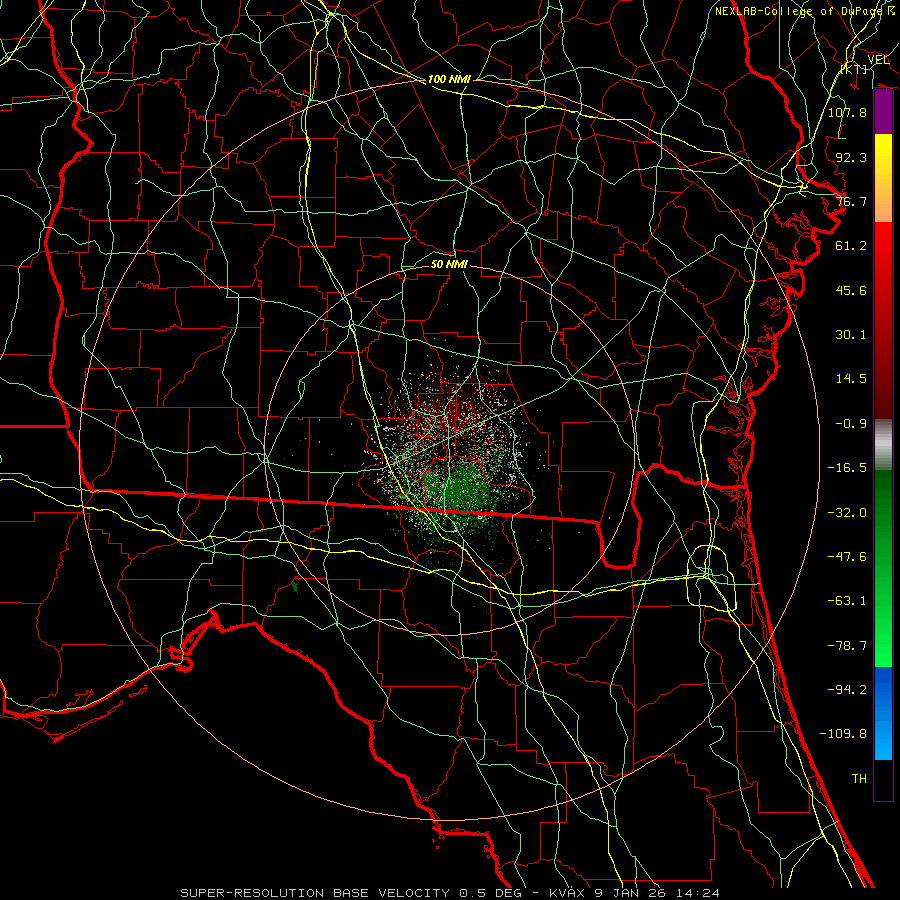Click the -32.0 velocity scale value
The width and height of the screenshot is (900, 900).
pos(847,513)
